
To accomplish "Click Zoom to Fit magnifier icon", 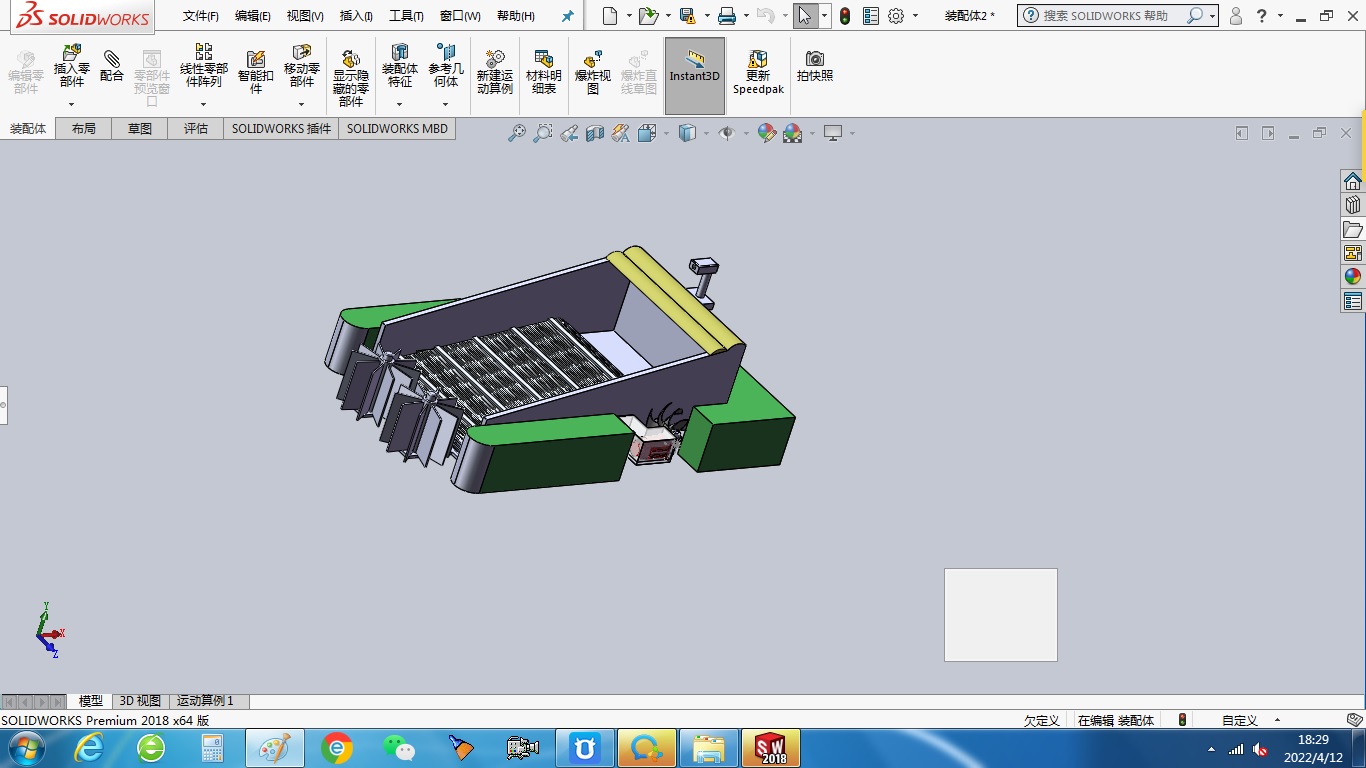I will (517, 133).
